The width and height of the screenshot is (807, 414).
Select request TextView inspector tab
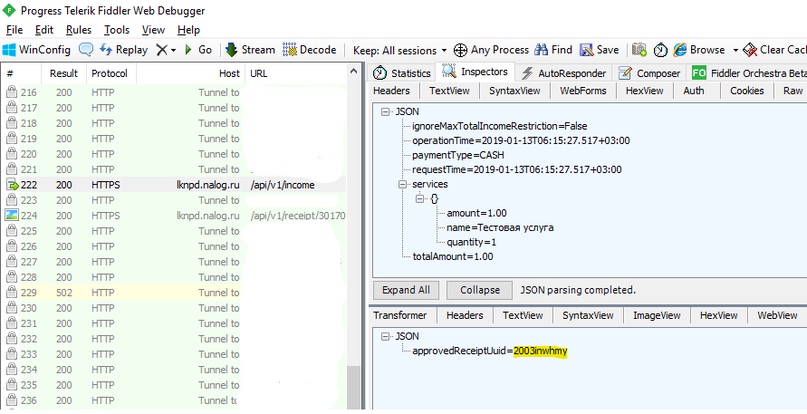tap(449, 91)
